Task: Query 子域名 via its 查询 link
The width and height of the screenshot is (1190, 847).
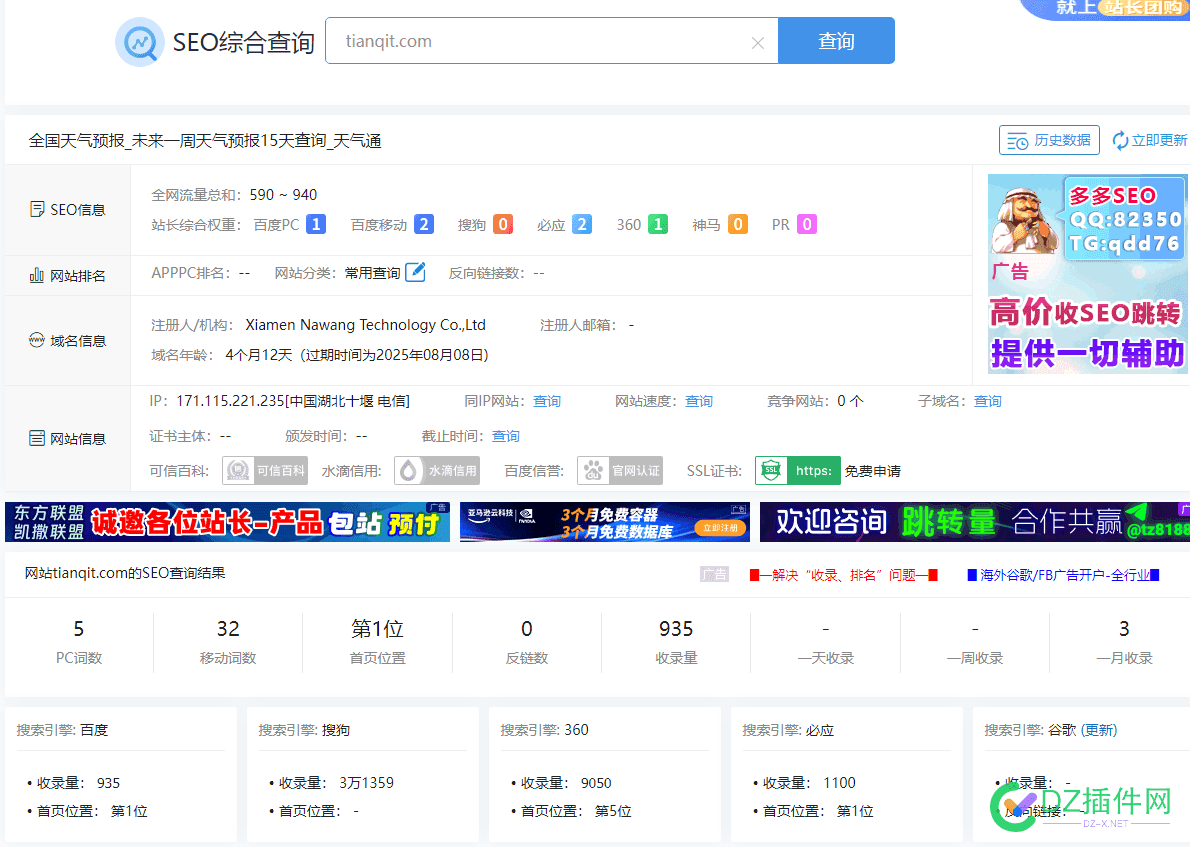Action: [x=987, y=400]
